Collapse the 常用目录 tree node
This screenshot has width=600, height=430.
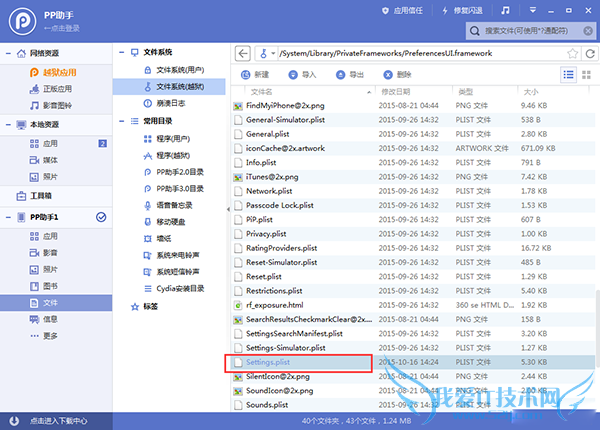[122, 121]
